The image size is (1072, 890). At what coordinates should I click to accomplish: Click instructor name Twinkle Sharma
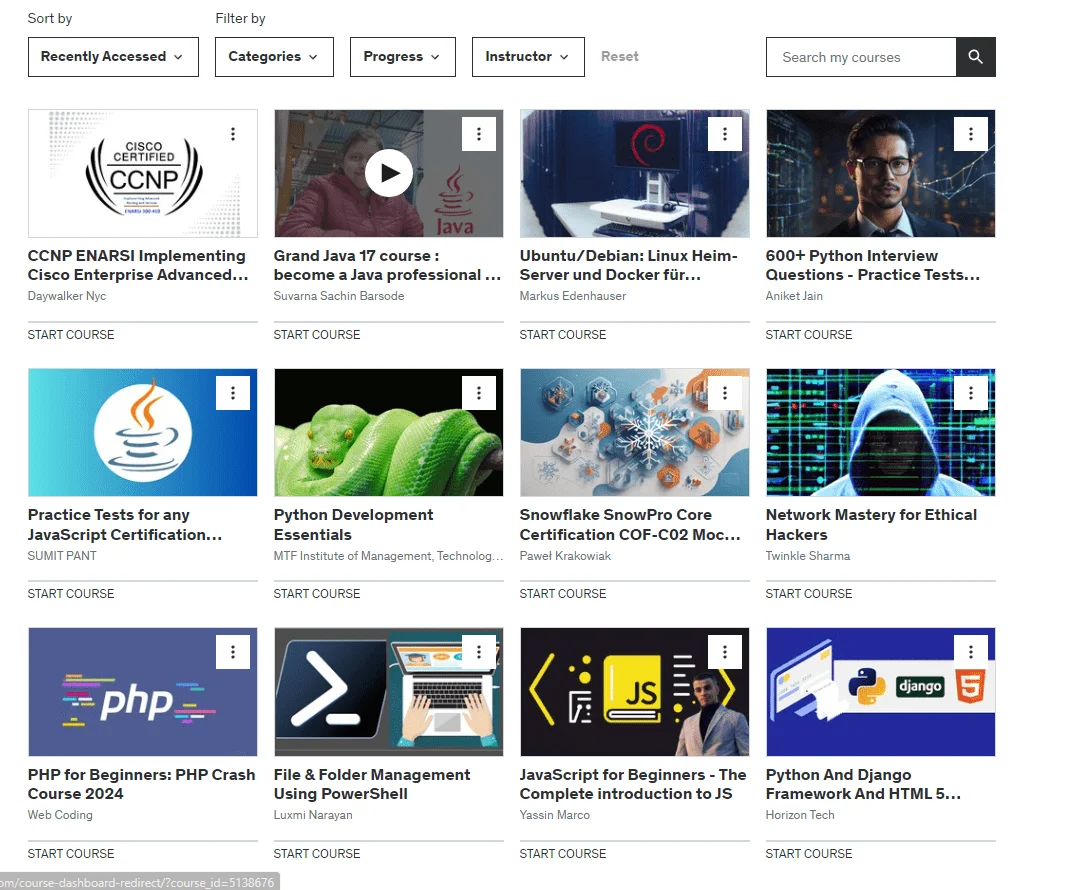pyautogui.click(x=808, y=556)
